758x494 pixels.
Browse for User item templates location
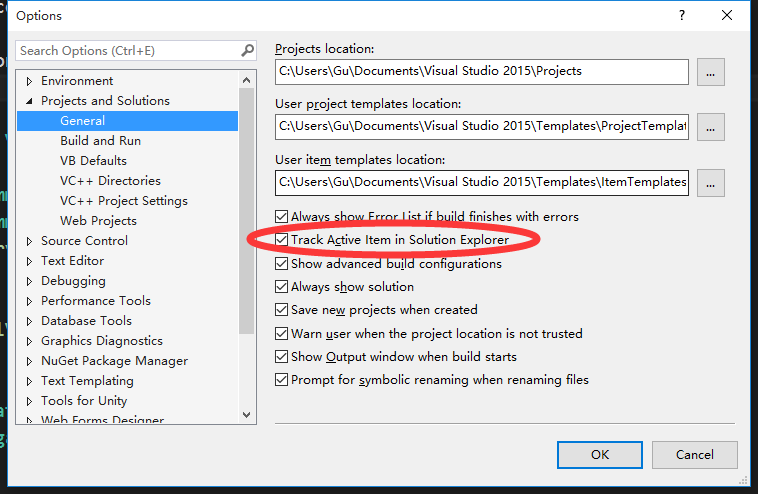point(710,182)
